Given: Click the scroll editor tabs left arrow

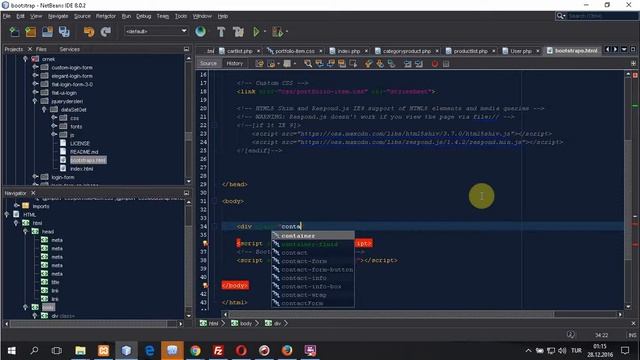Looking at the screenshot, I should pyautogui.click(x=607, y=49).
